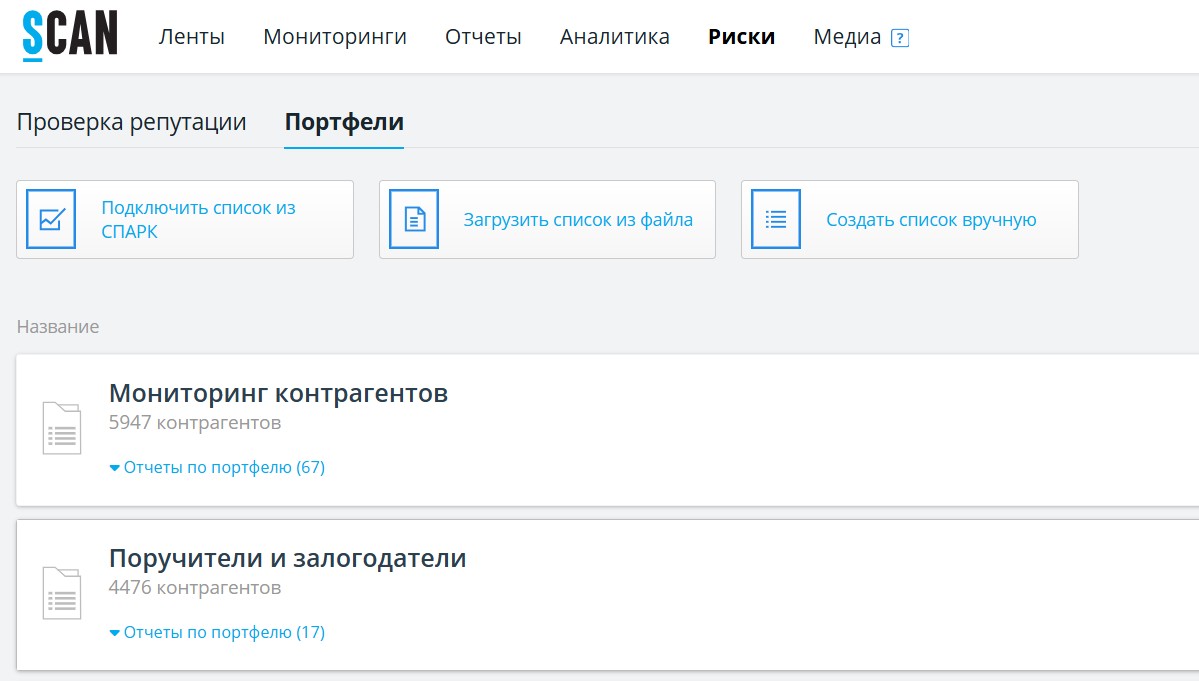The image size is (1199, 681).
Task: Click the SCAN logo
Action: (x=68, y=32)
